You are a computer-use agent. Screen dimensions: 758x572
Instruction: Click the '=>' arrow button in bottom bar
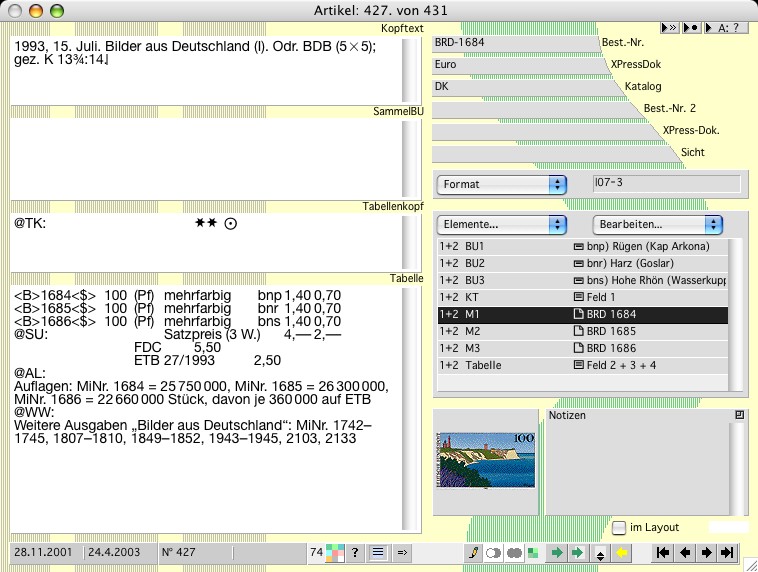pyautogui.click(x=403, y=551)
